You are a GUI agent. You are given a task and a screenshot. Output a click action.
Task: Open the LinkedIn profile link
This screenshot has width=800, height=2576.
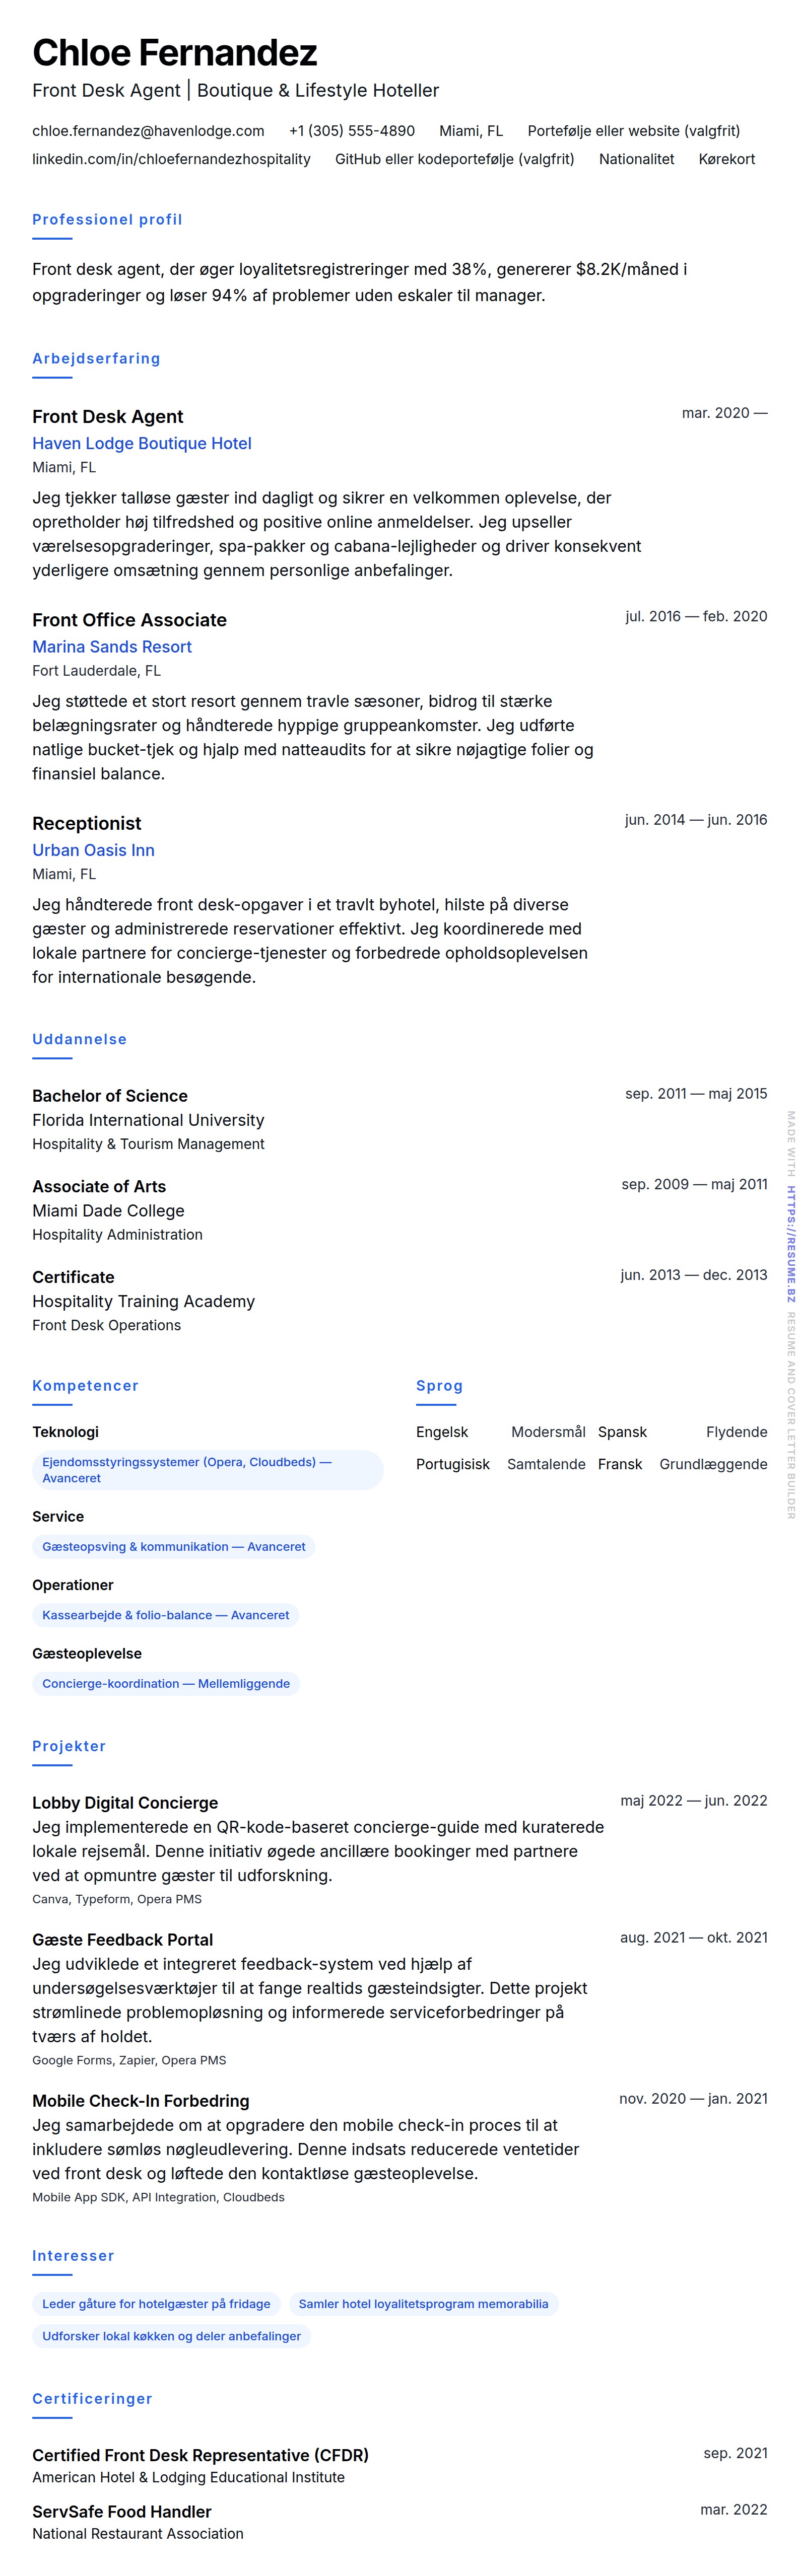pyautogui.click(x=171, y=159)
